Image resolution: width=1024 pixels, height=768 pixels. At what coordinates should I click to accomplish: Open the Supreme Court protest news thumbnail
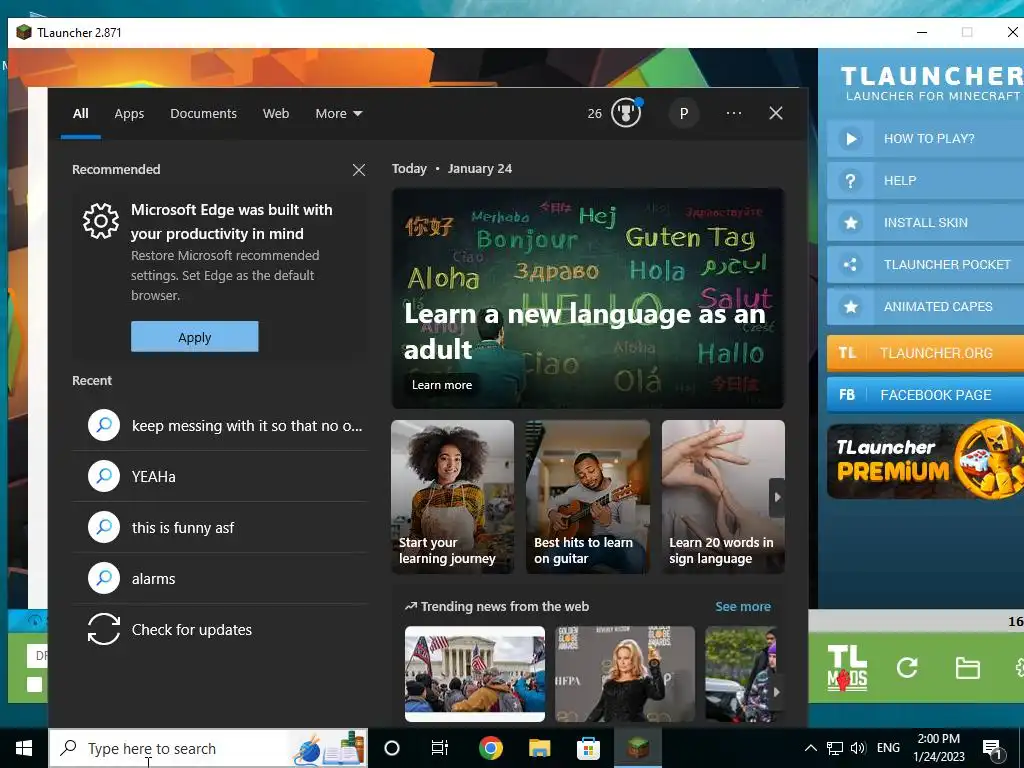pyautogui.click(x=475, y=674)
